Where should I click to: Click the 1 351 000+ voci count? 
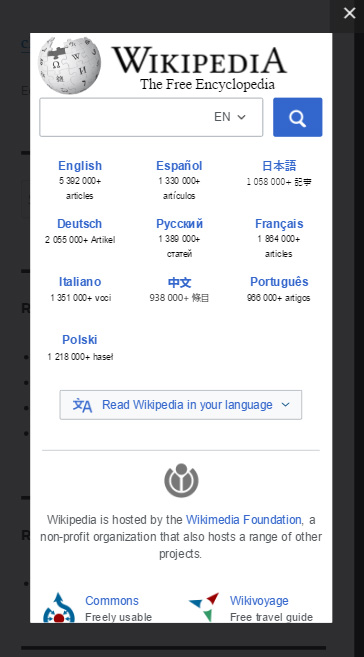coord(80,298)
